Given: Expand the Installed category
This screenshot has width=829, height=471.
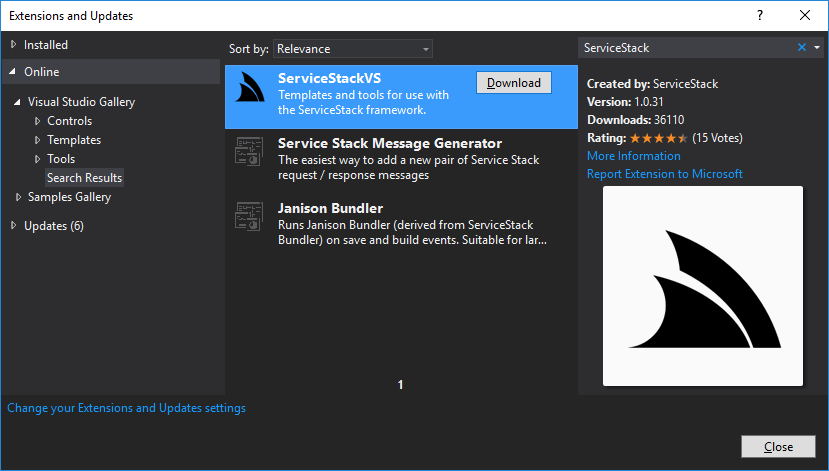Looking at the screenshot, I should coord(14,45).
